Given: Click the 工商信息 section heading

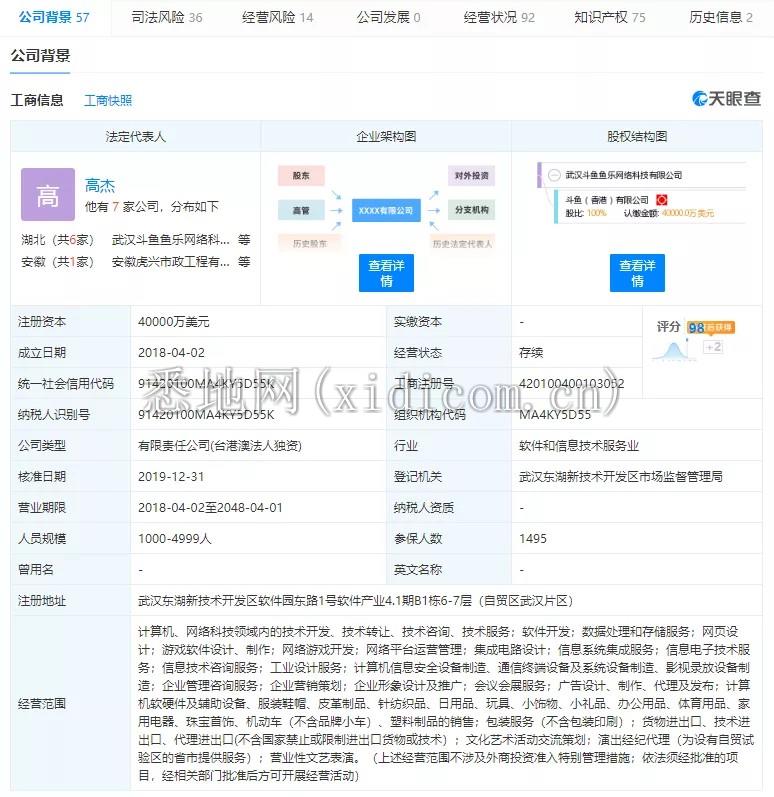Looking at the screenshot, I should 37,100.
